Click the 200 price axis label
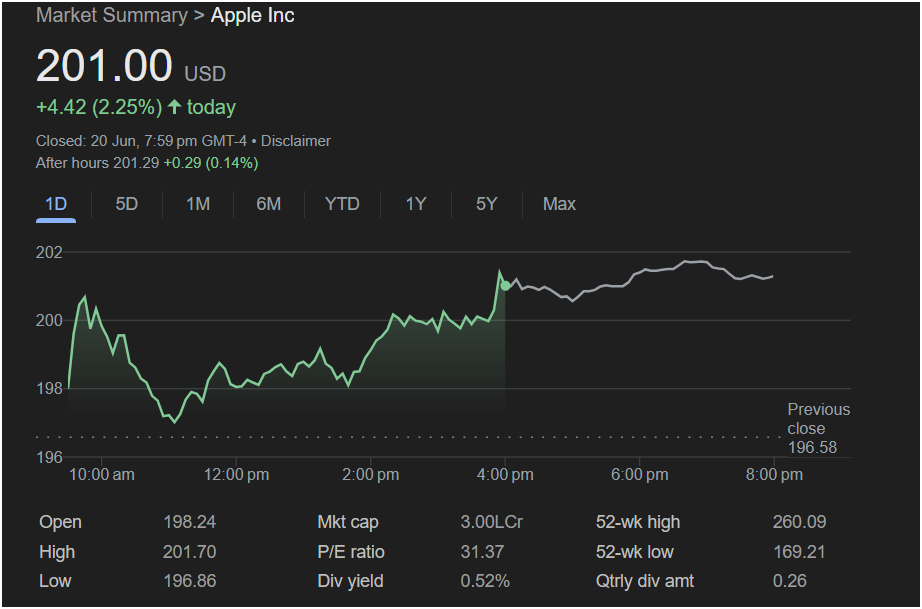Image resolution: width=922 pixels, height=609 pixels. pos(49,320)
